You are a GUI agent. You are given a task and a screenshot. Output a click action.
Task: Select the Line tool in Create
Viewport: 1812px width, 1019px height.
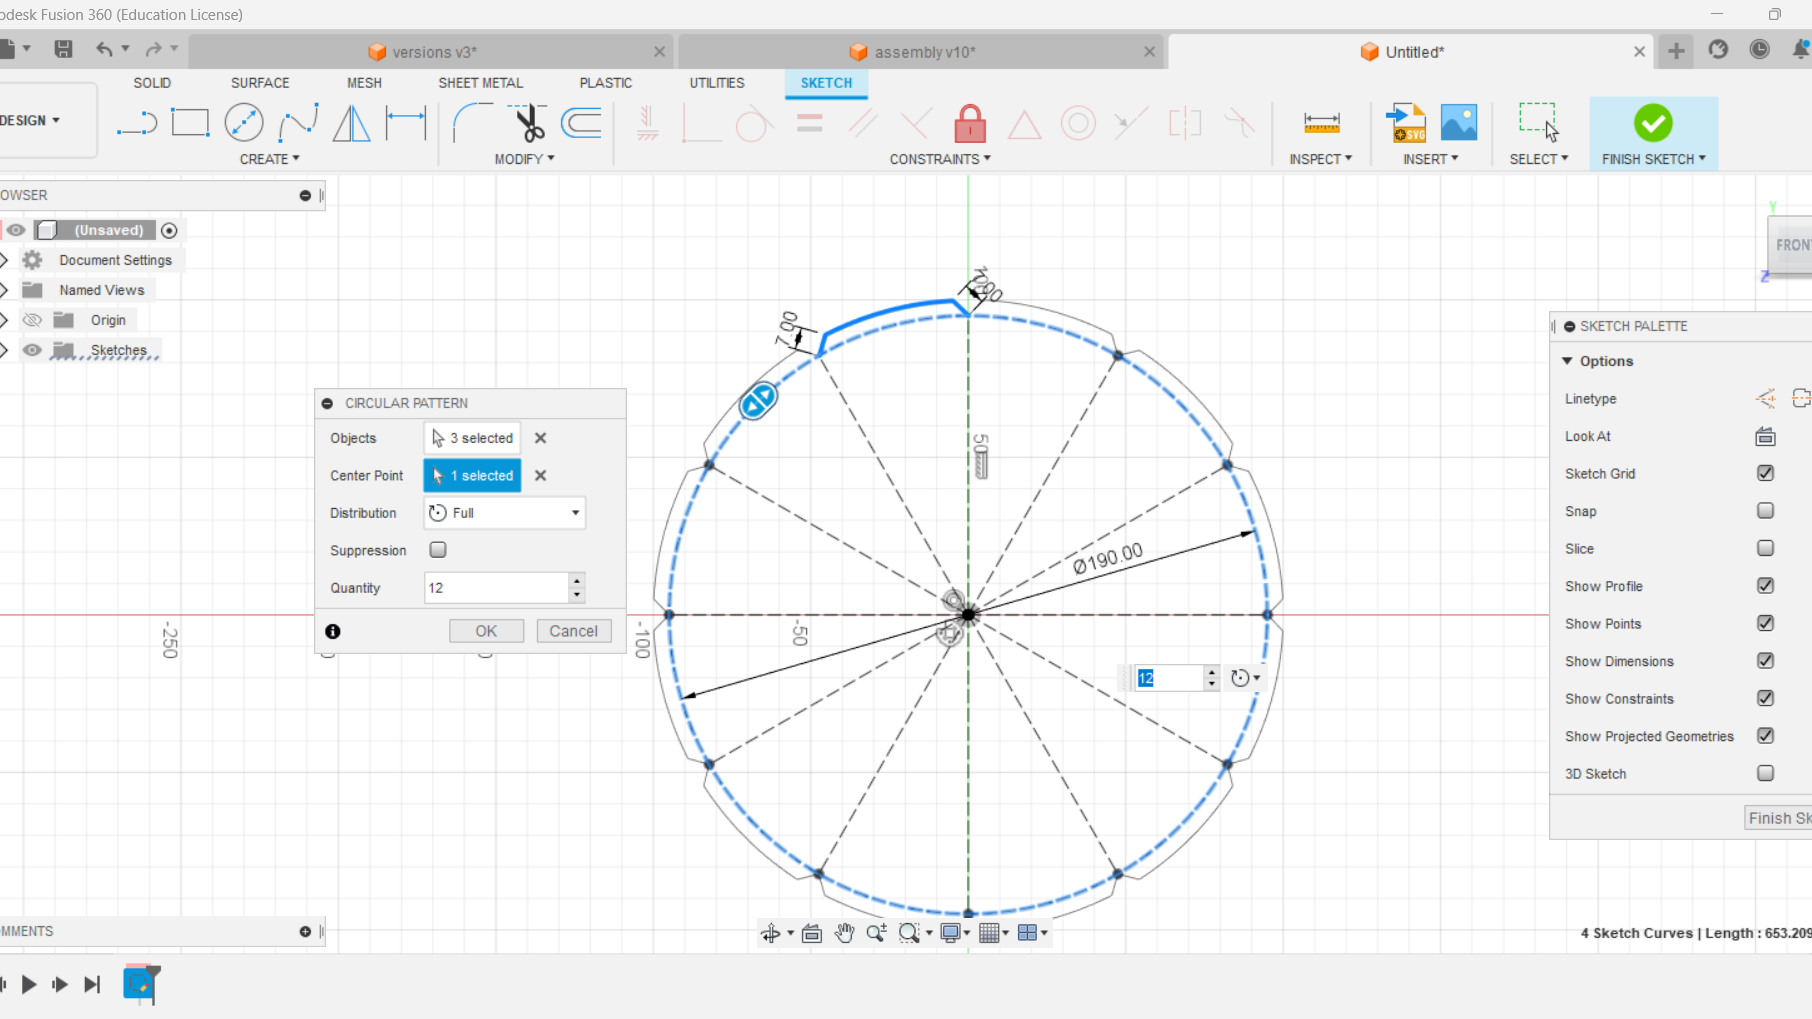click(x=137, y=124)
